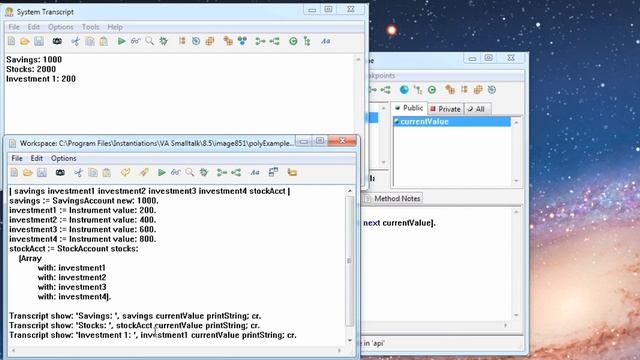This screenshot has width=640, height=360.
Task: Click the Workspace vertical scrollbar thumb
Action: point(349,261)
